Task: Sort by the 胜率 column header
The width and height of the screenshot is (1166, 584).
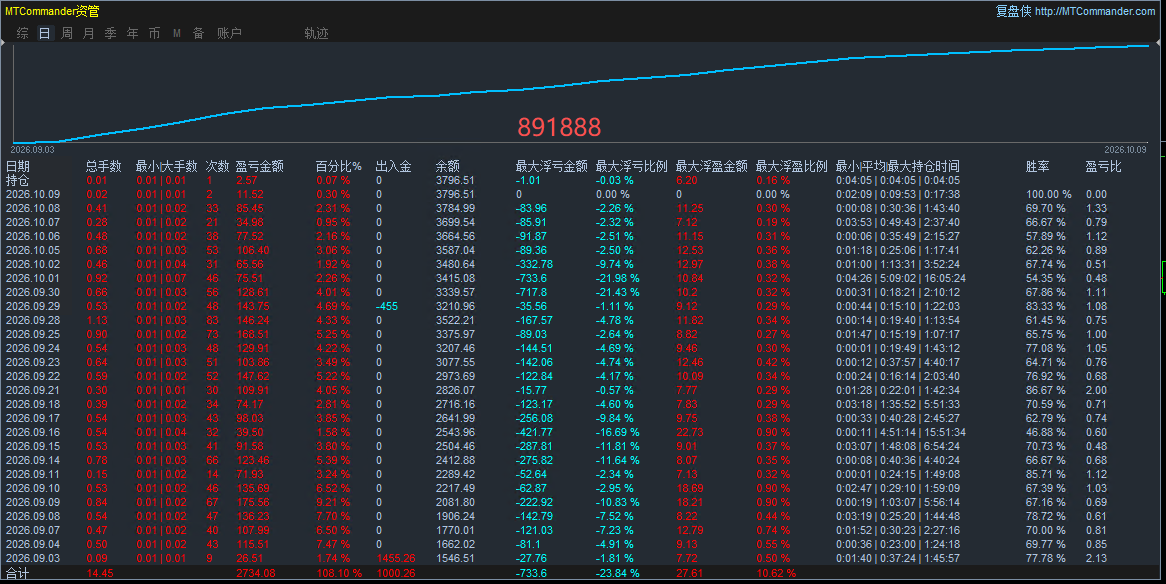Action: pyautogui.click(x=1037, y=166)
